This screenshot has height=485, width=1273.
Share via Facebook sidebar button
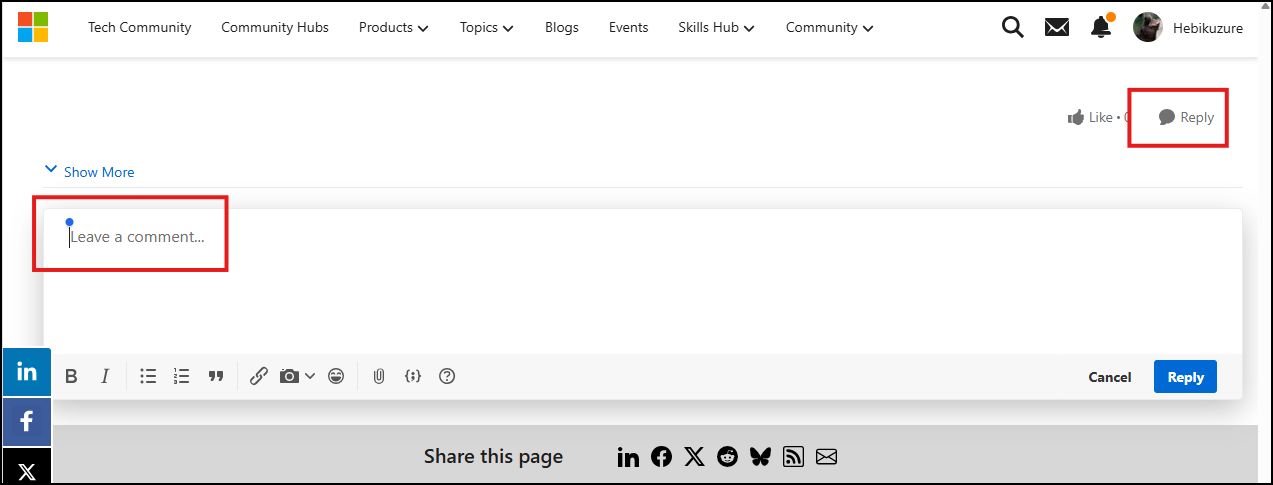click(27, 421)
